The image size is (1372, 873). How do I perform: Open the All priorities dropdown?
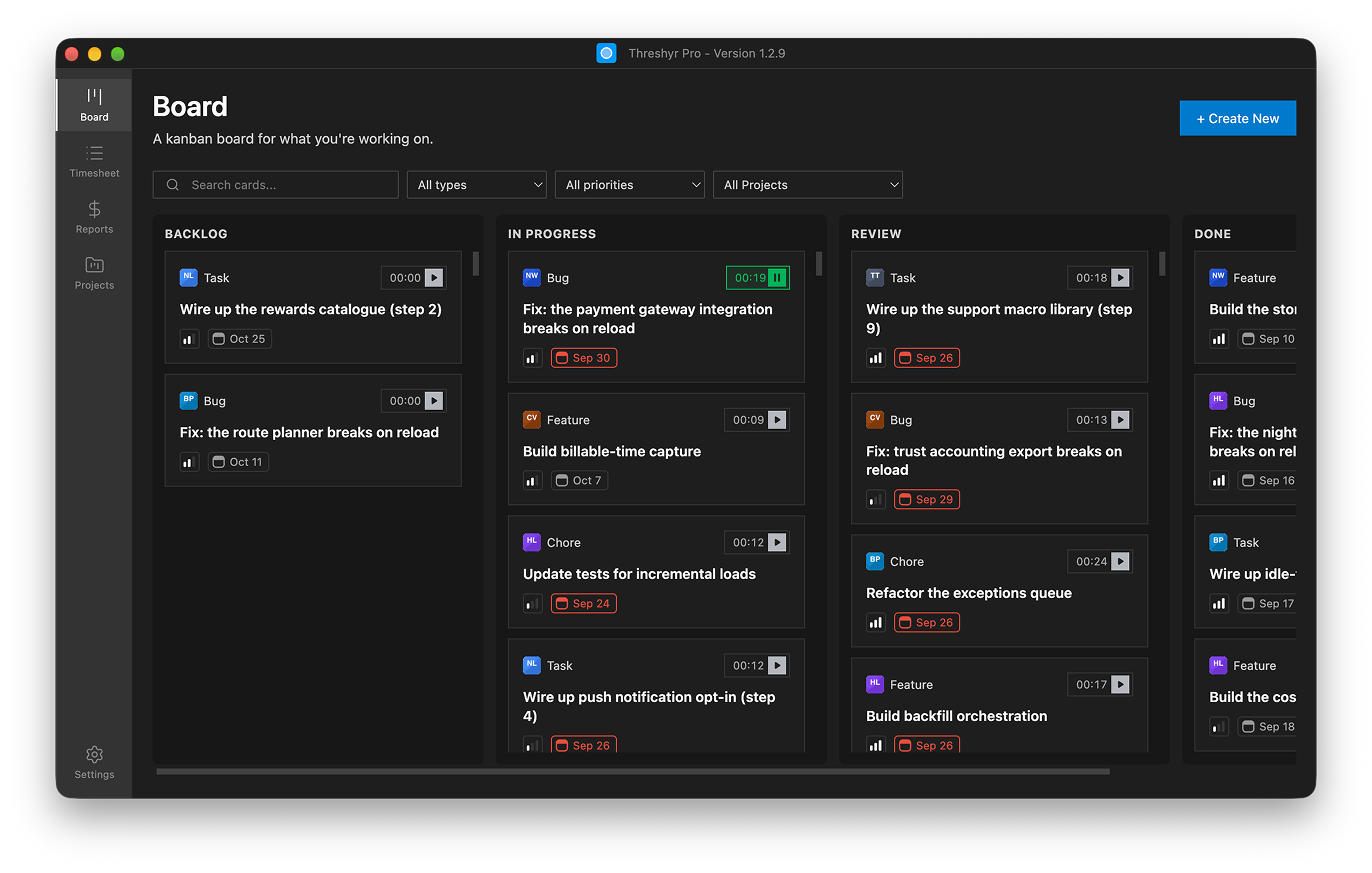pyautogui.click(x=630, y=185)
